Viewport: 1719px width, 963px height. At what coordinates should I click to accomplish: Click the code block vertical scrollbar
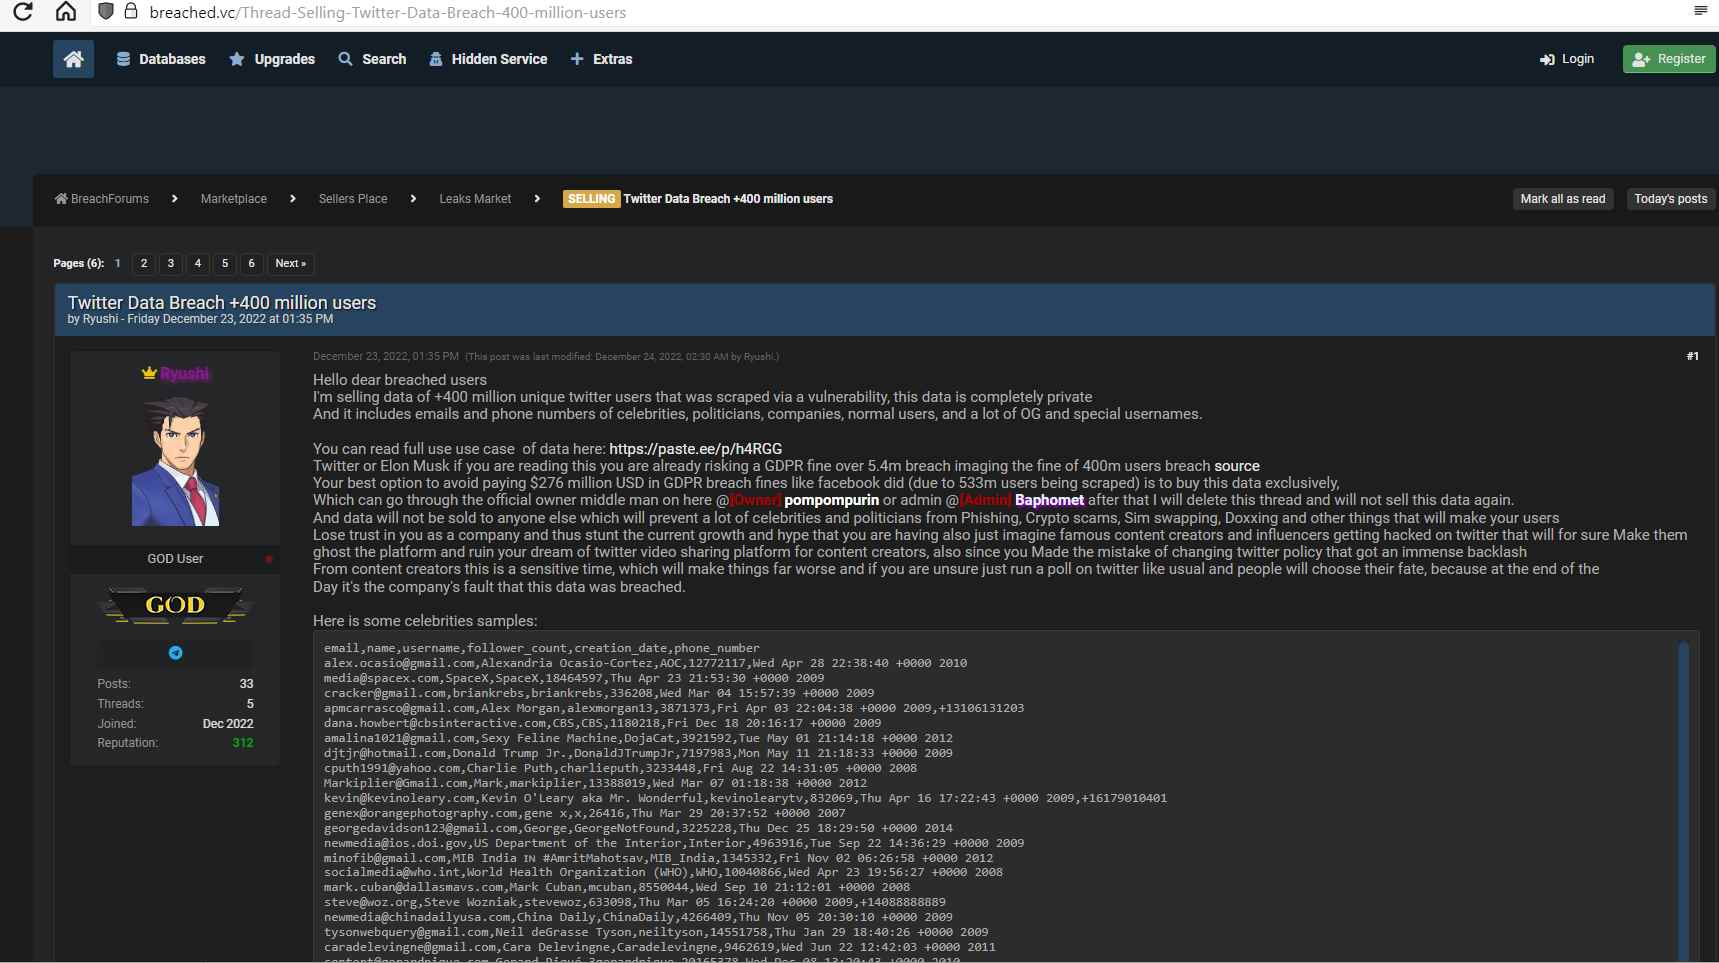(x=1684, y=800)
